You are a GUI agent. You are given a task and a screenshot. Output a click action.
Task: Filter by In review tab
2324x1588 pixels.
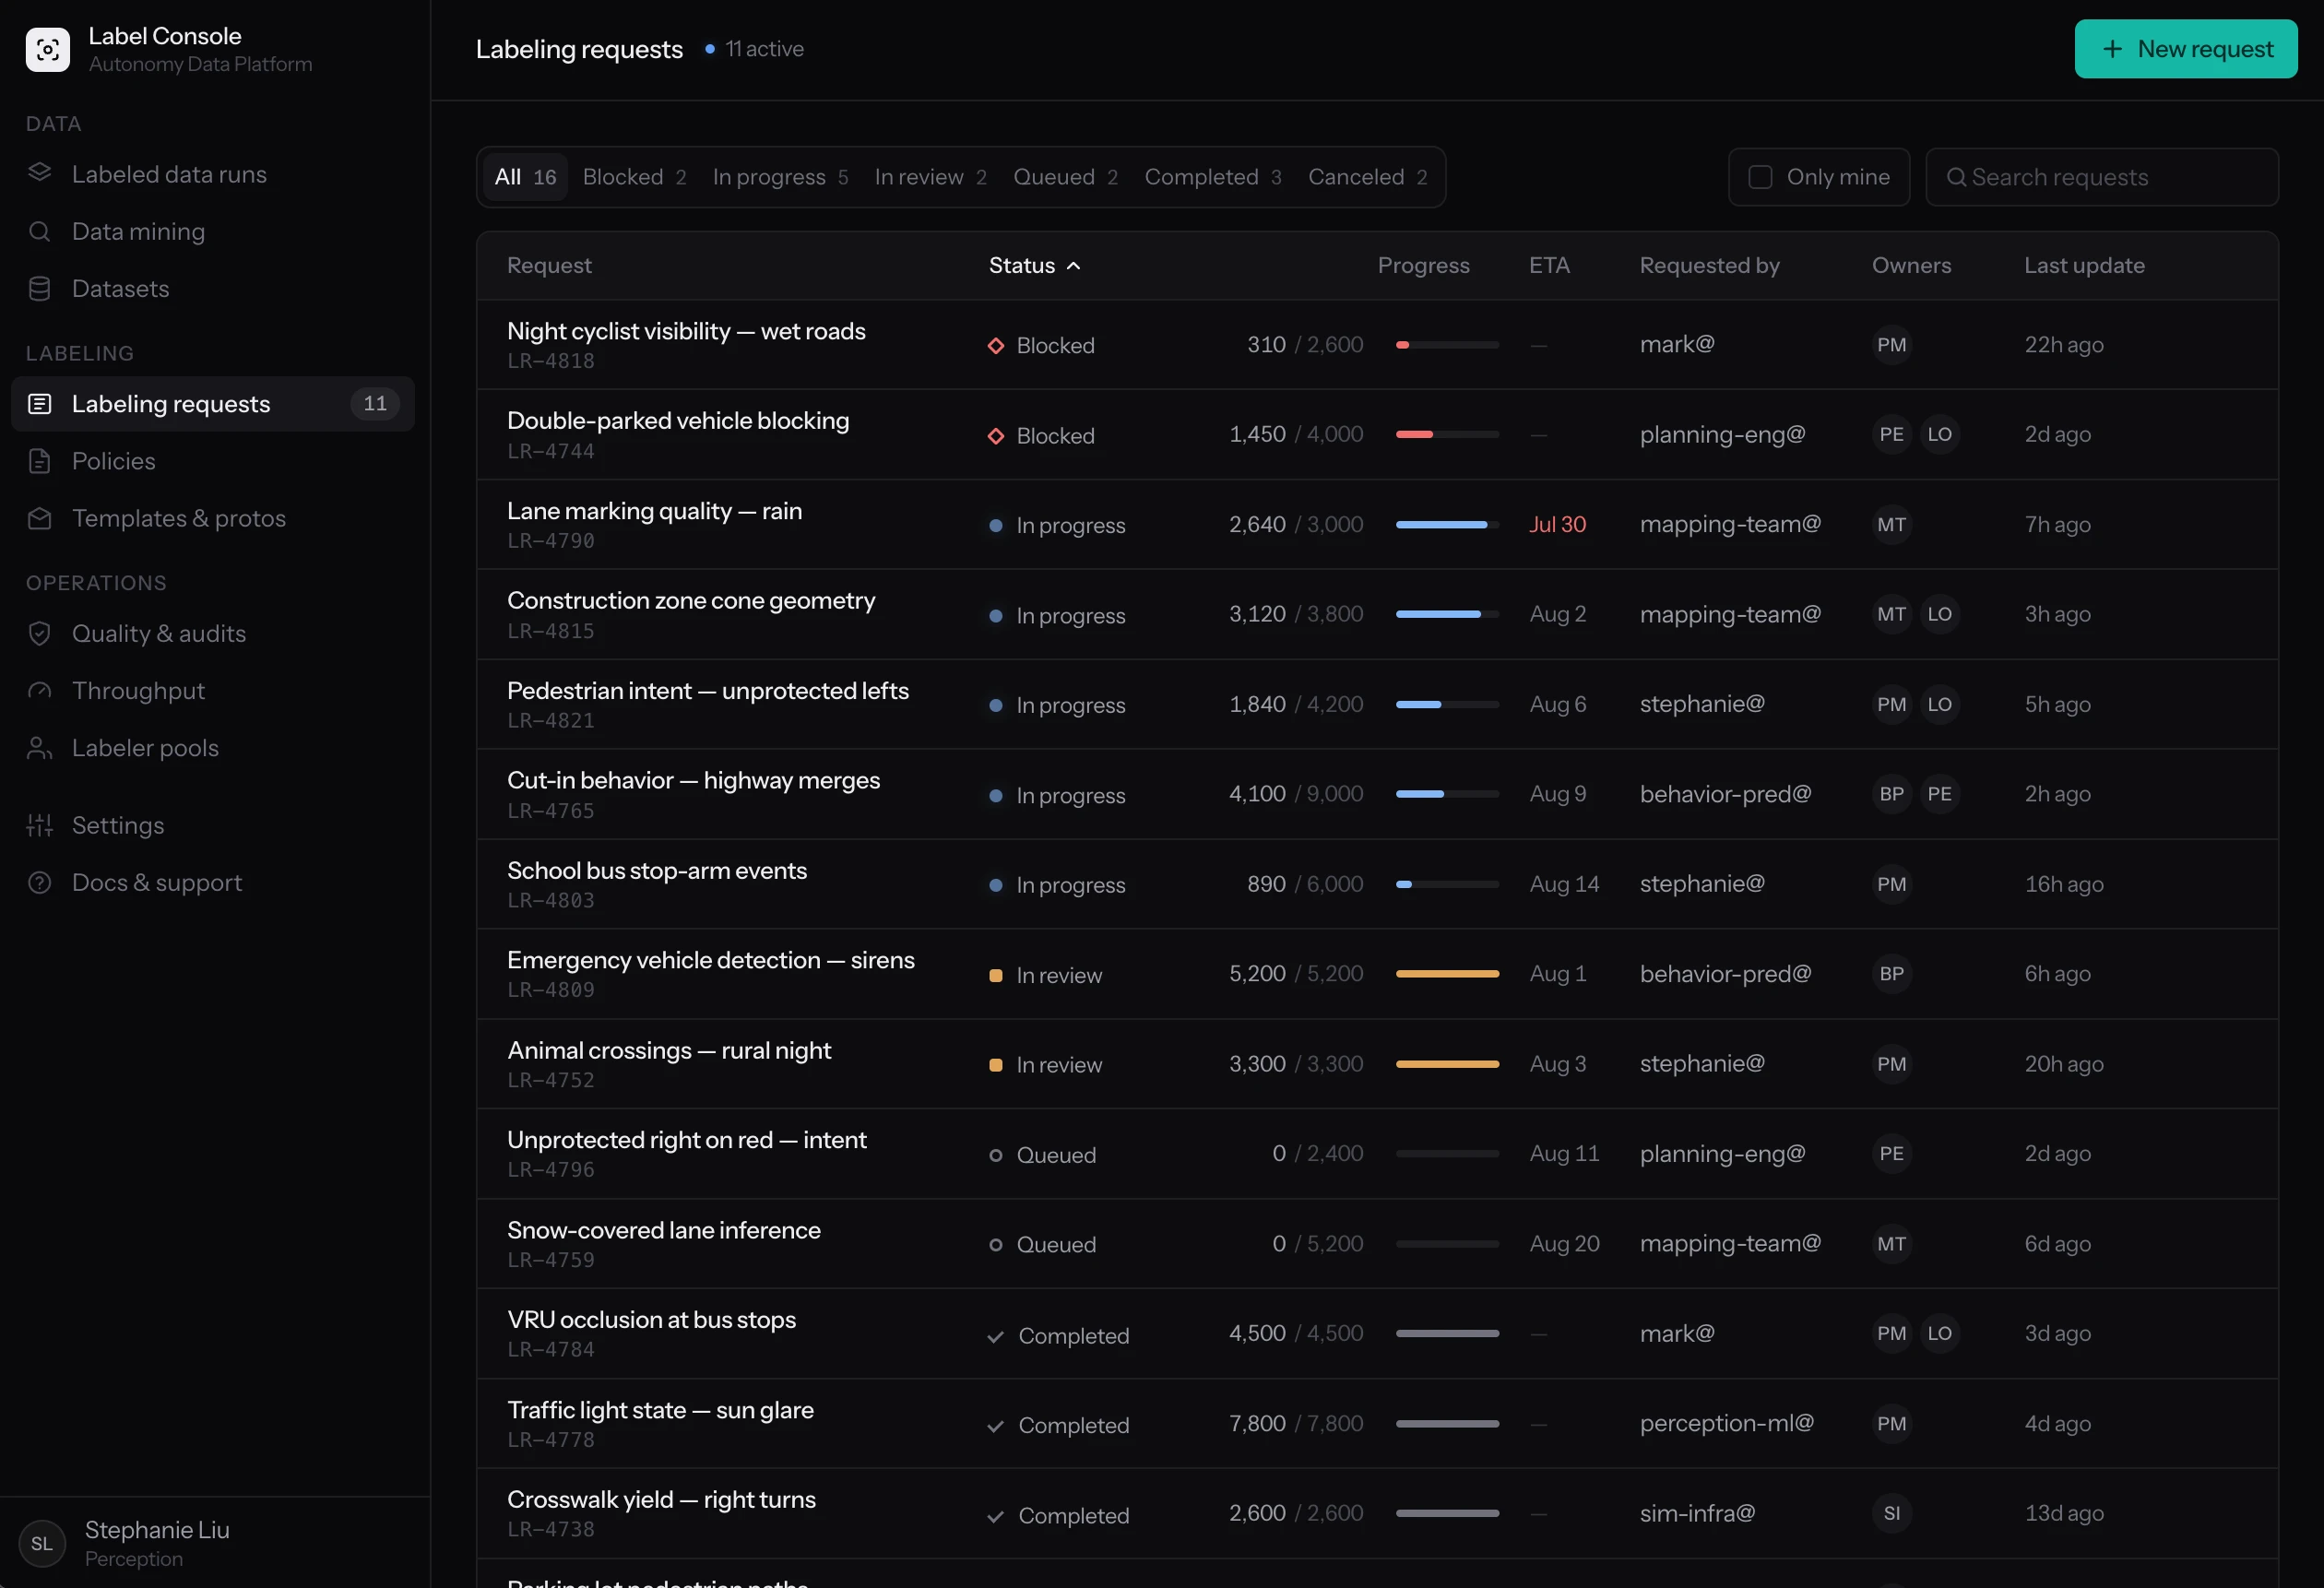click(930, 177)
